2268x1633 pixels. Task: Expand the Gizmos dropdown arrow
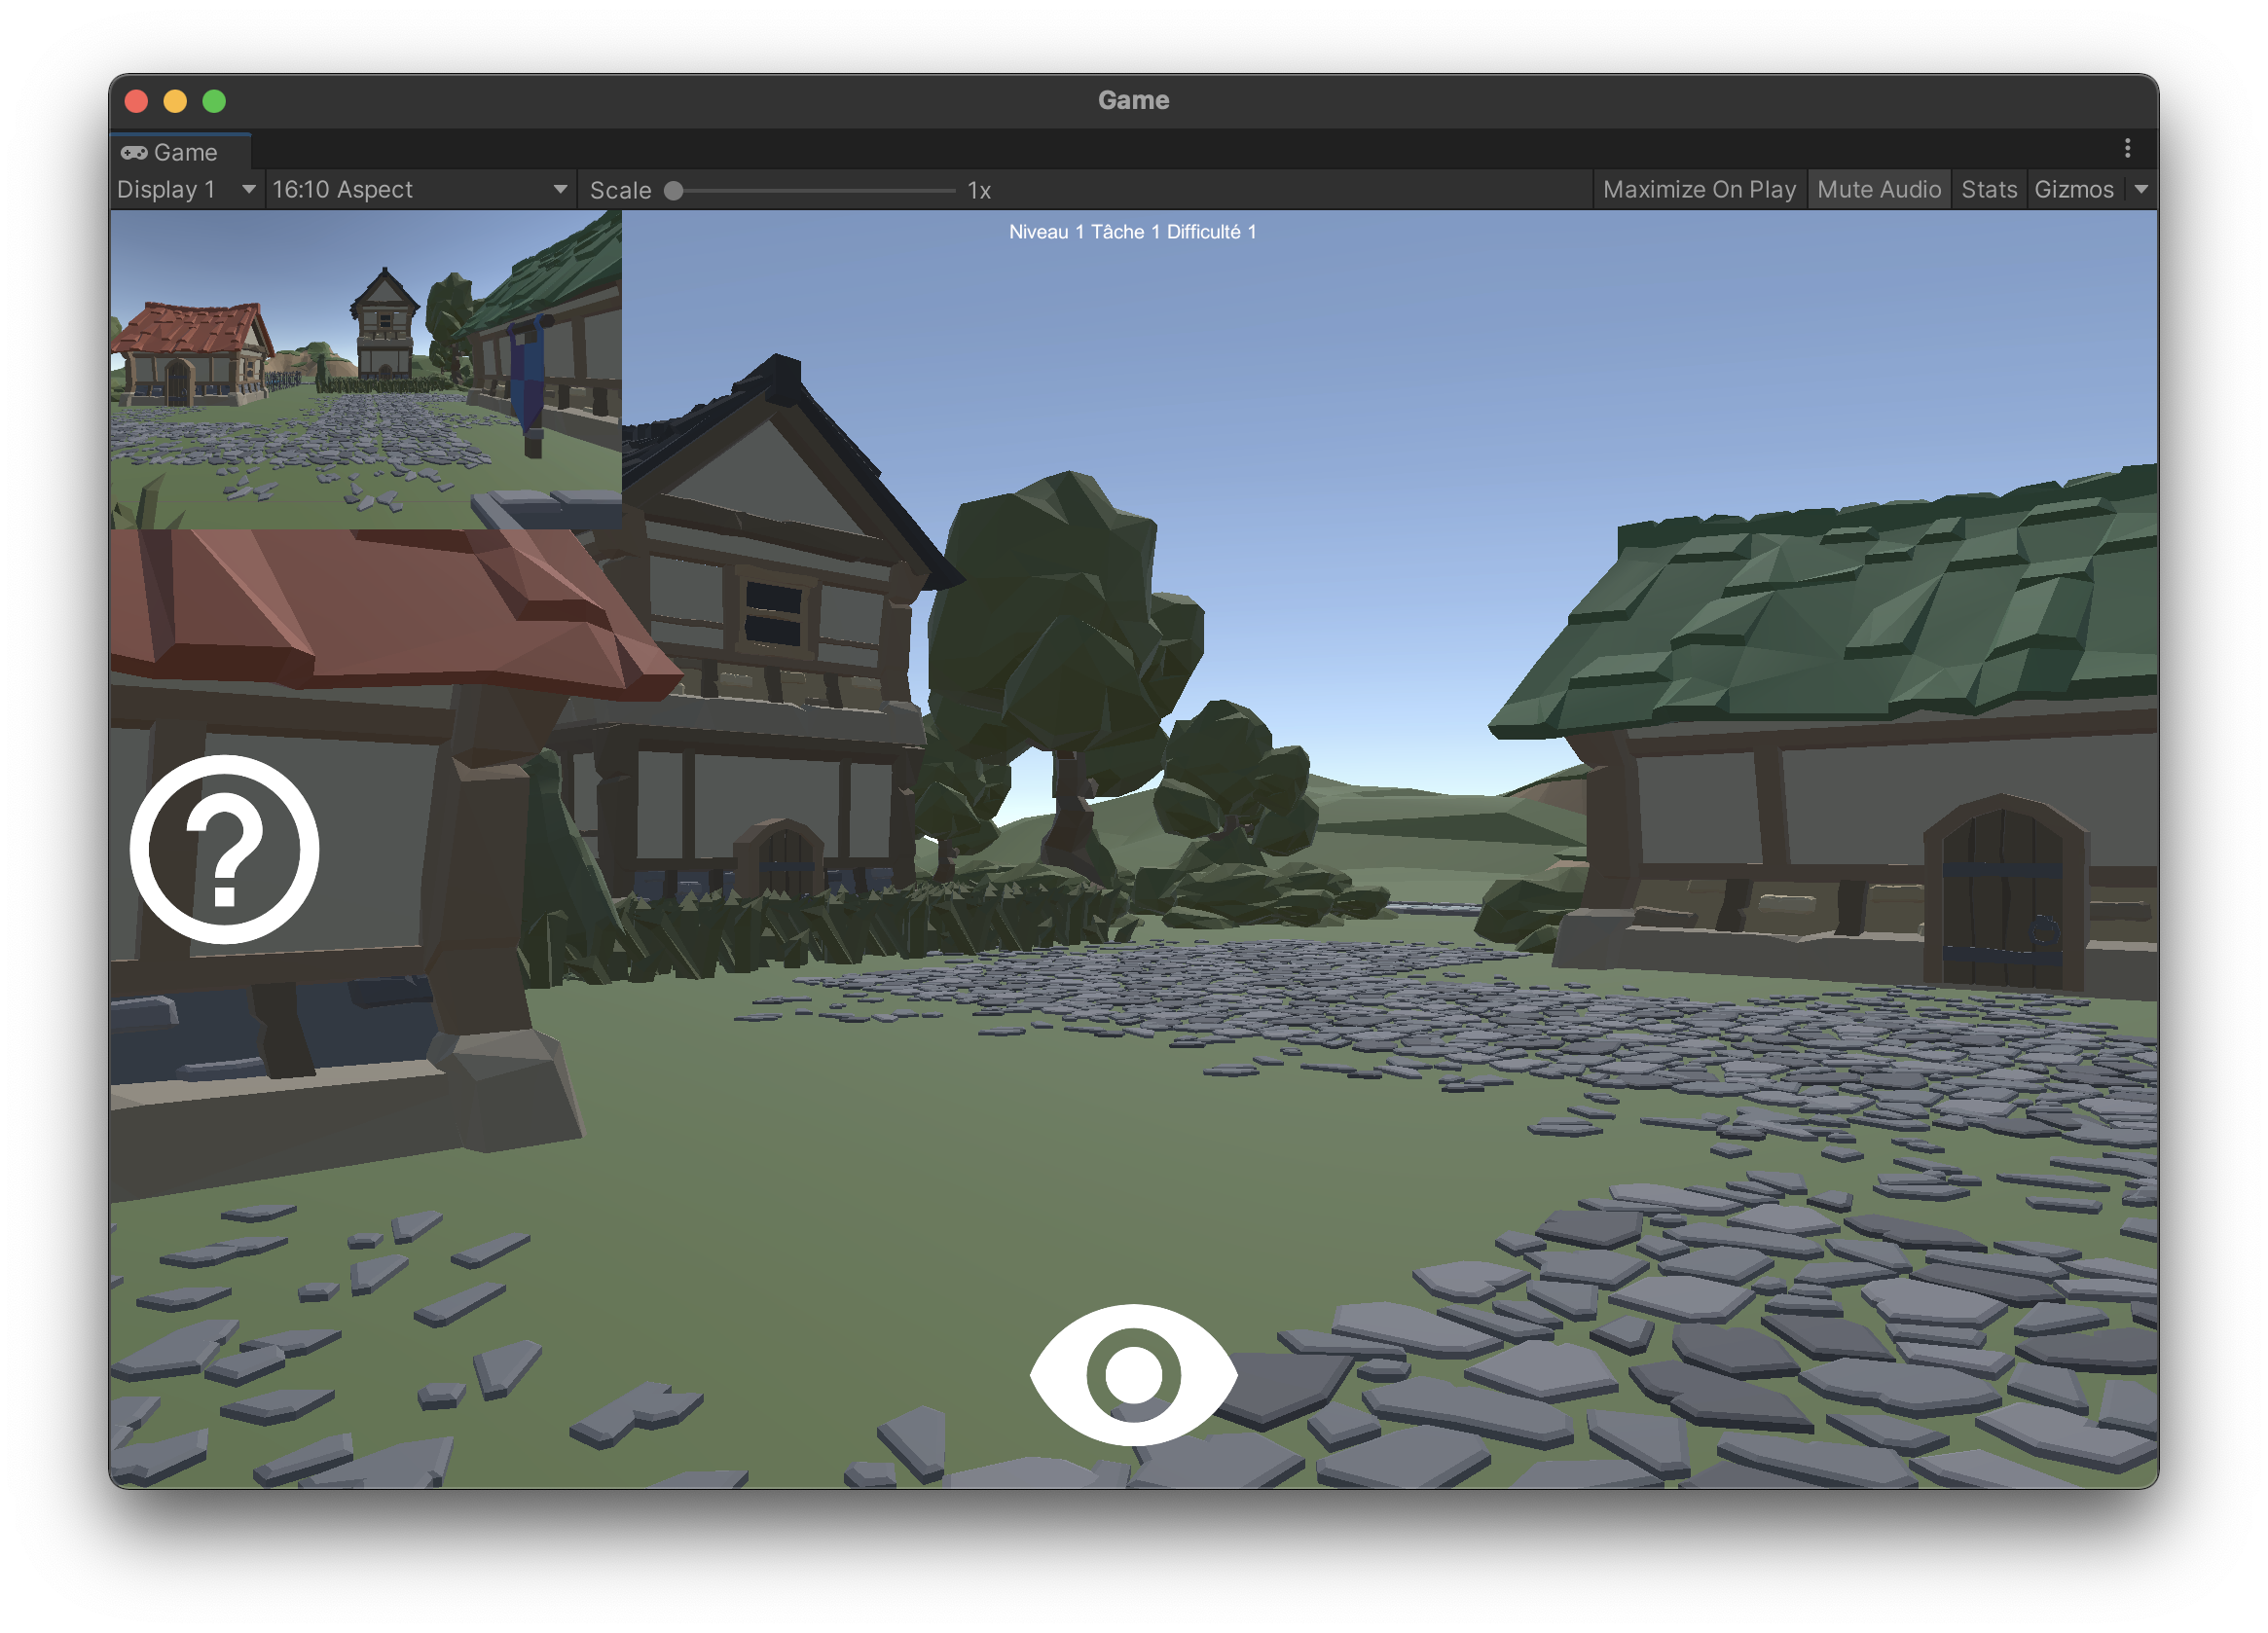(2141, 189)
